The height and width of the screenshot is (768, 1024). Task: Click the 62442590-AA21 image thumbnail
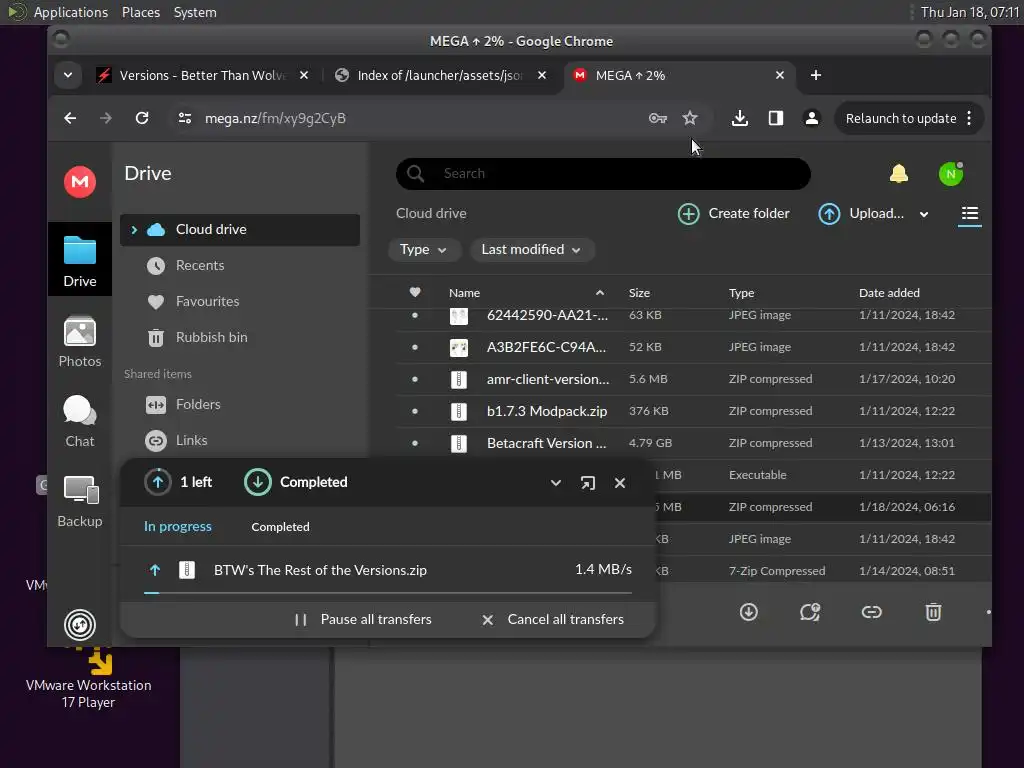[458, 316]
